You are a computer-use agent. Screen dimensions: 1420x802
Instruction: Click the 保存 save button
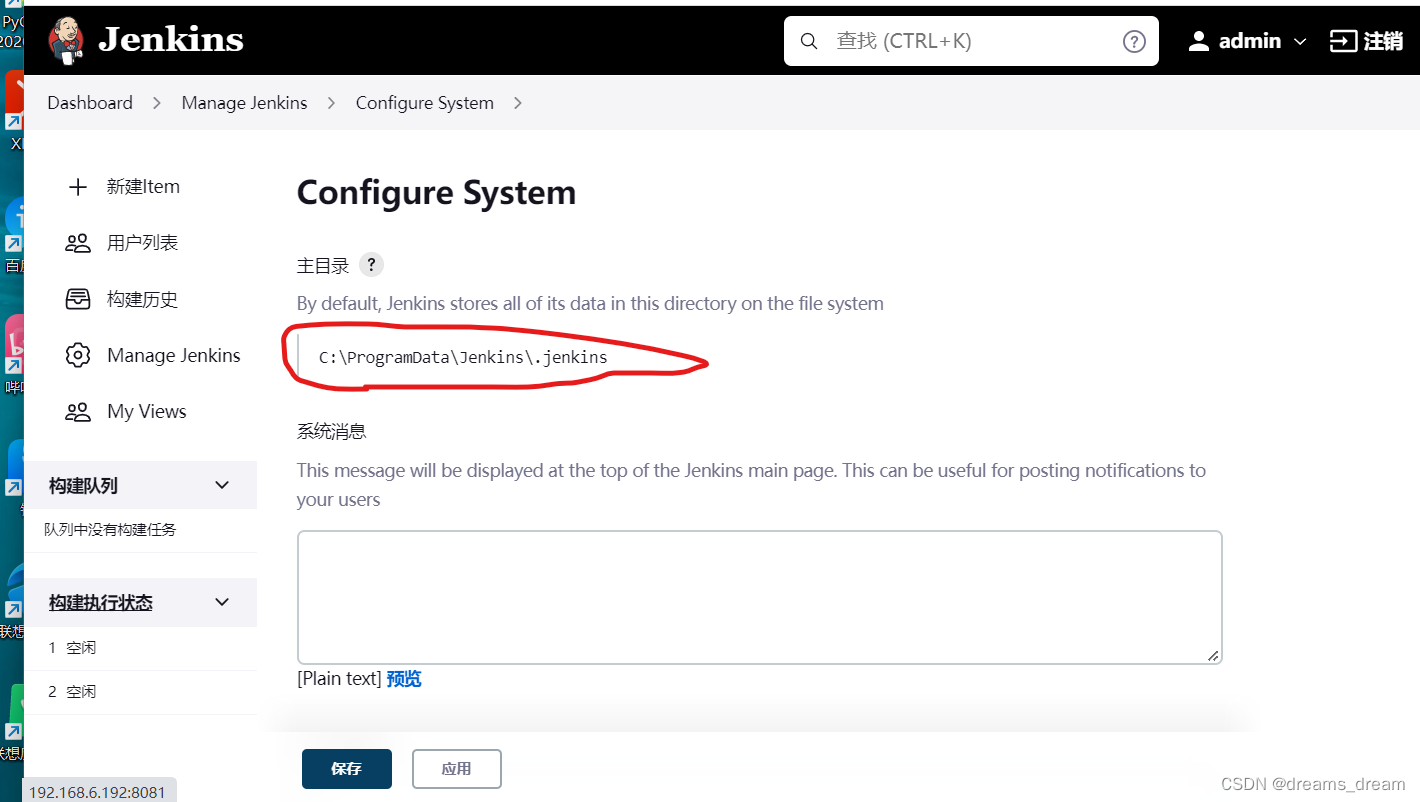point(346,768)
